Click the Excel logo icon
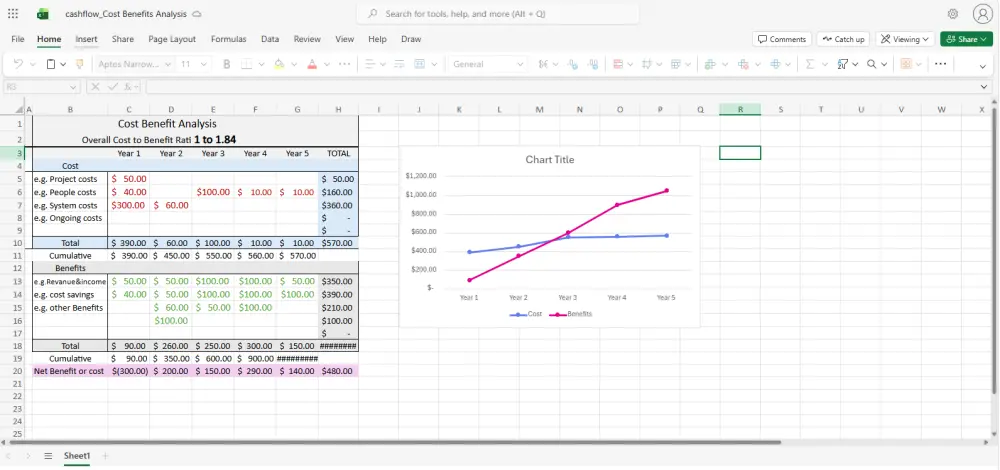Image resolution: width=1000 pixels, height=470 pixels. [43, 13]
